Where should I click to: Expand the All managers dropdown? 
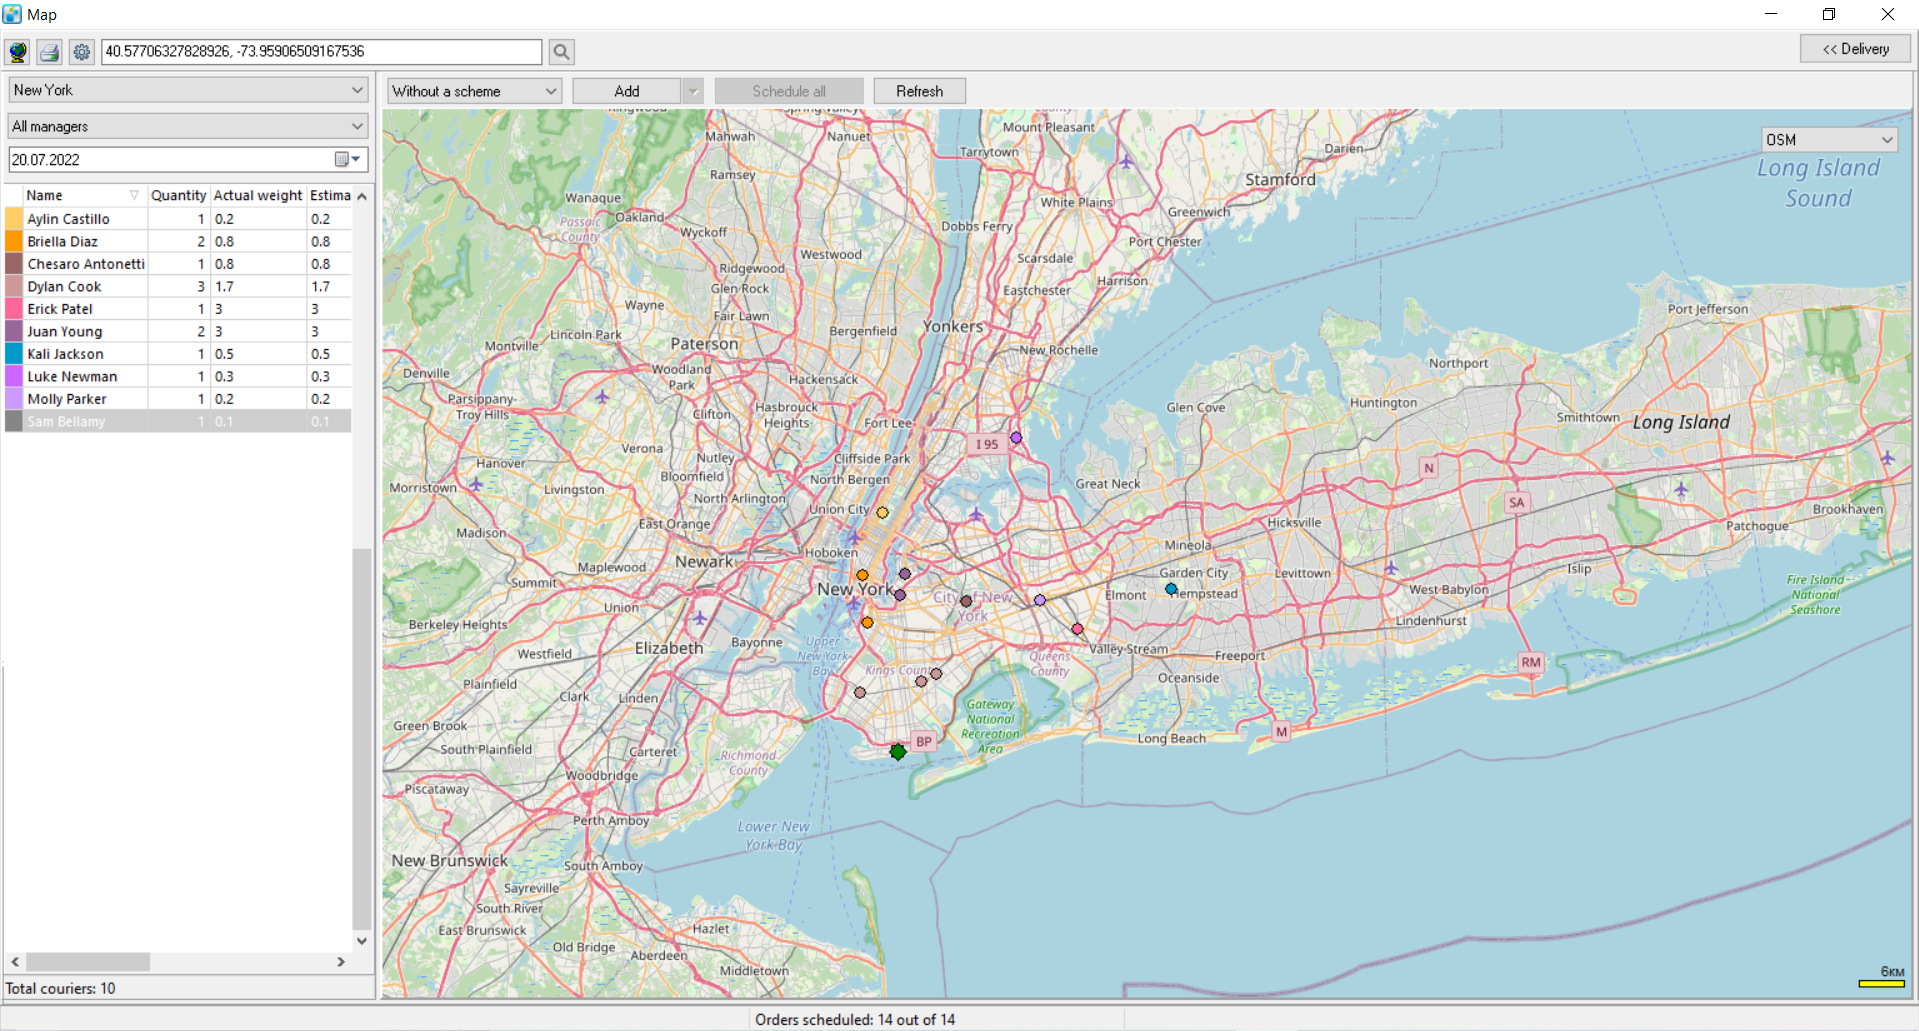point(188,126)
